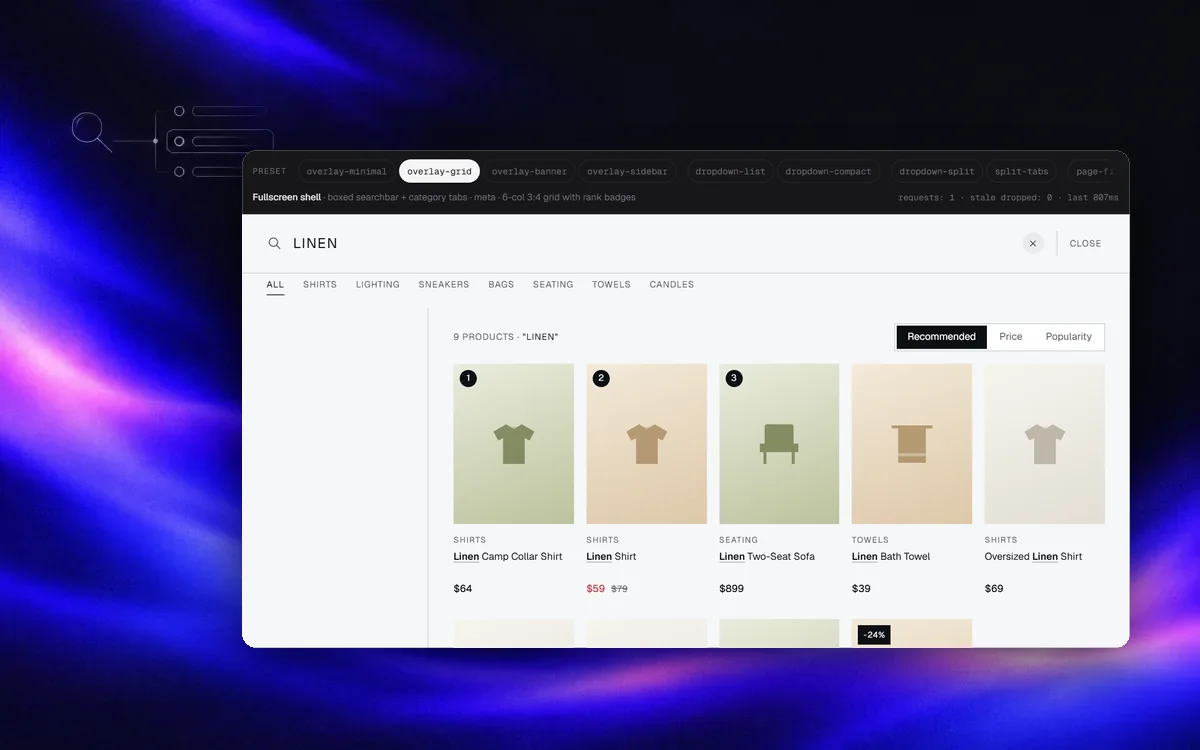Sort results by Recommended

coord(942,337)
